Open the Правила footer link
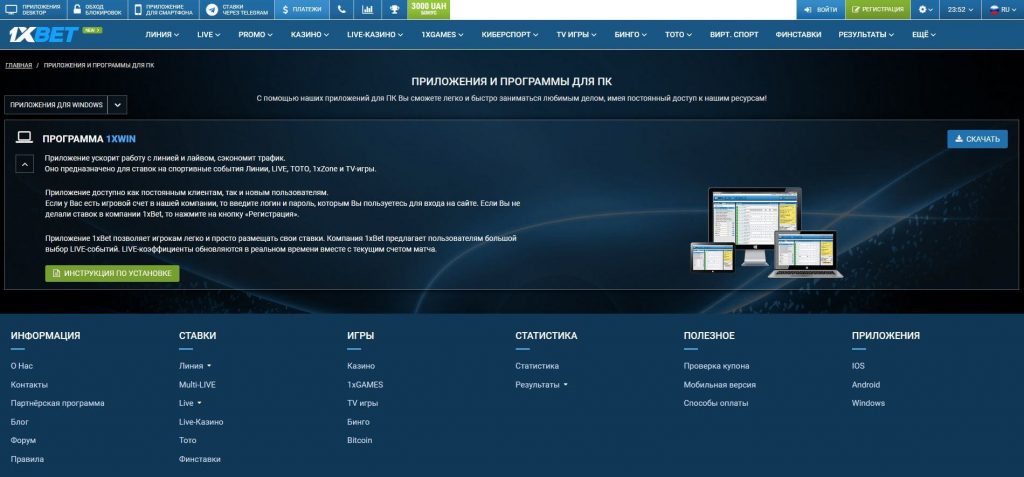This screenshot has height=477, width=1024. coord(27,459)
